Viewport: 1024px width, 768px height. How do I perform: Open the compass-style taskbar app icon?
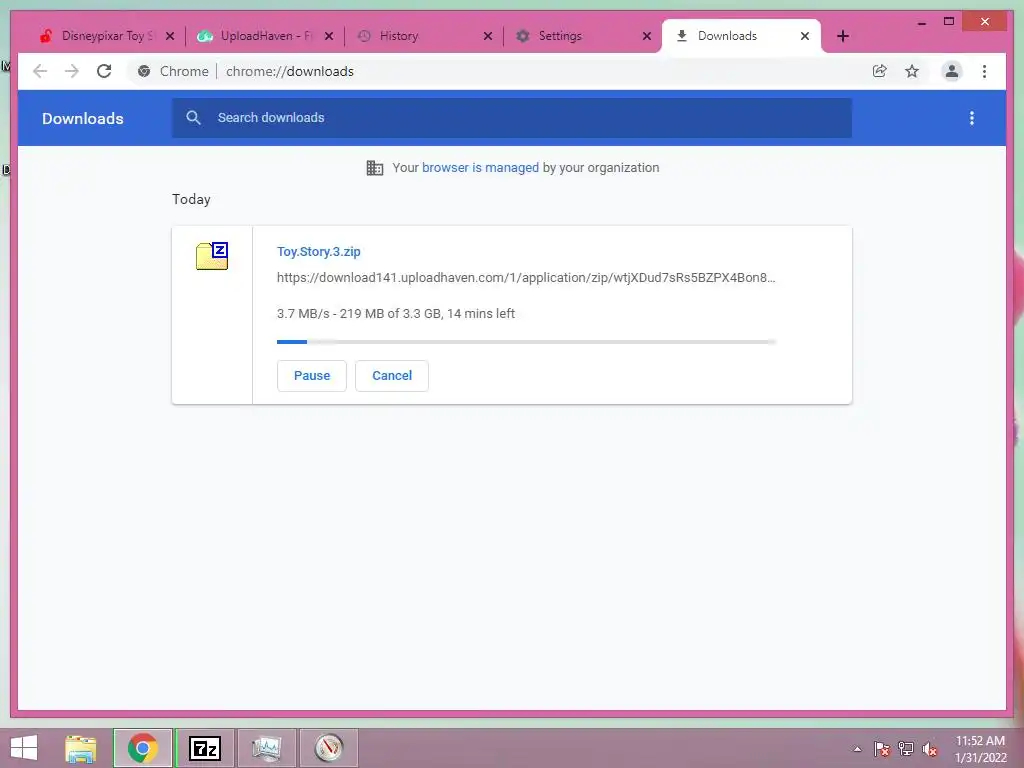[328, 748]
